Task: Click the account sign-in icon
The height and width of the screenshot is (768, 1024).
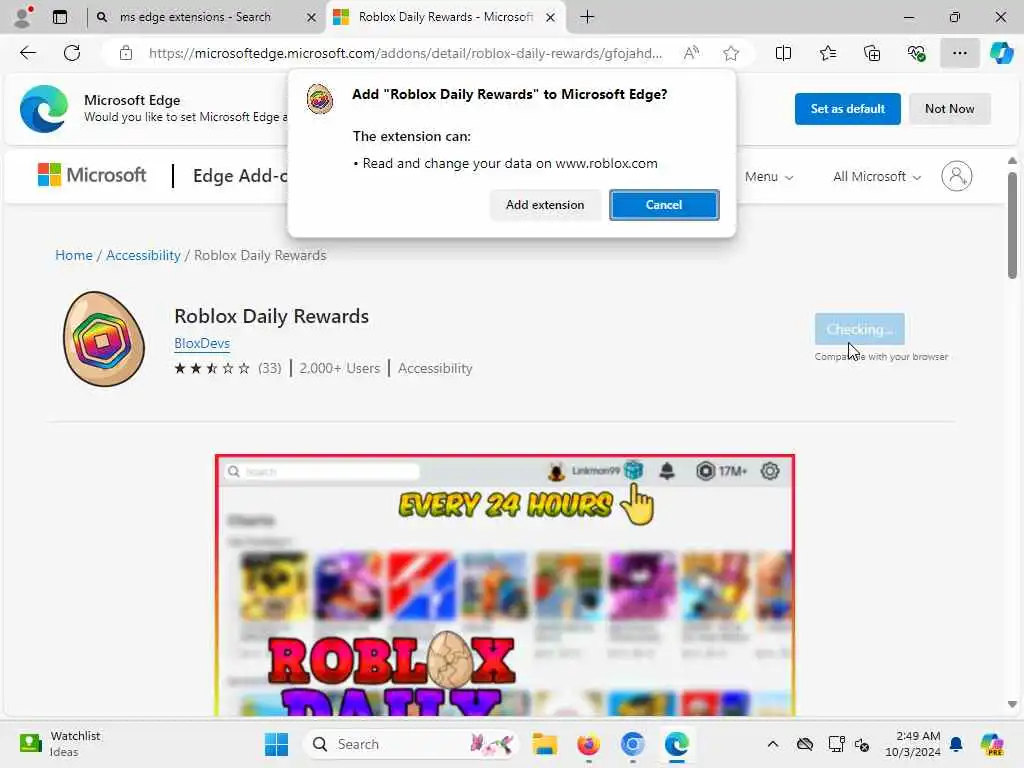Action: (x=957, y=176)
